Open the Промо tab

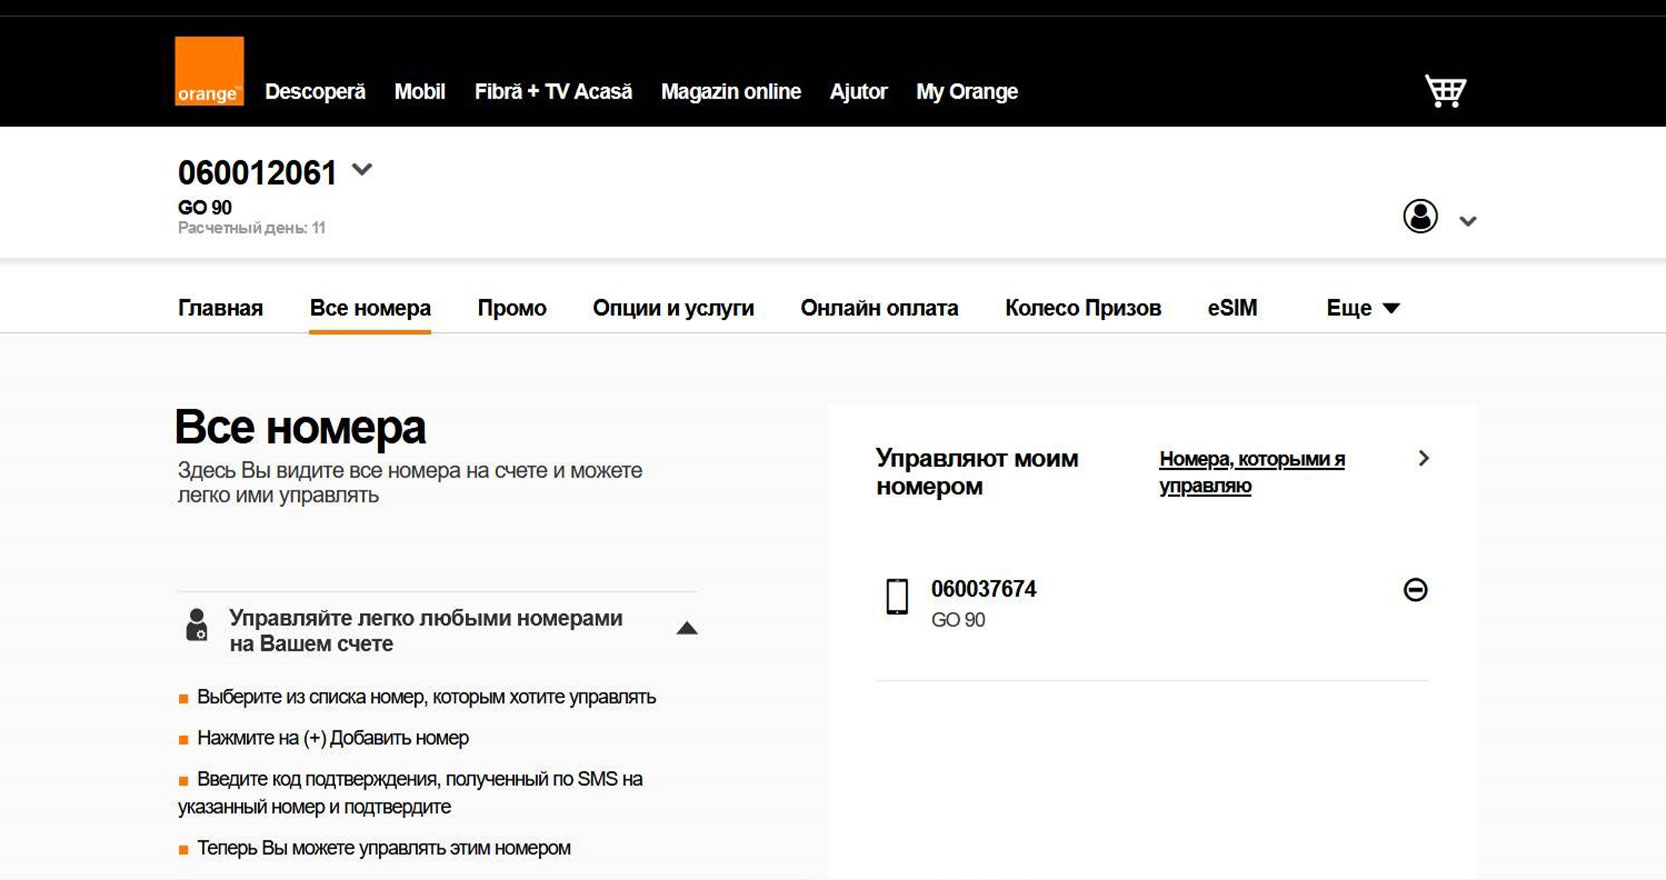pos(511,308)
